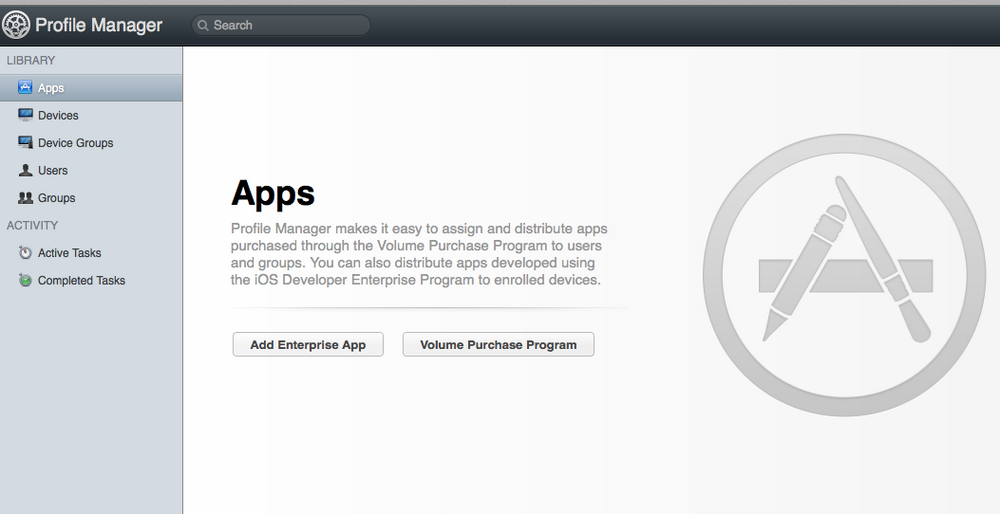This screenshot has height=514, width=1000.
Task: Show Groups in the sidebar
Action: coord(91,198)
